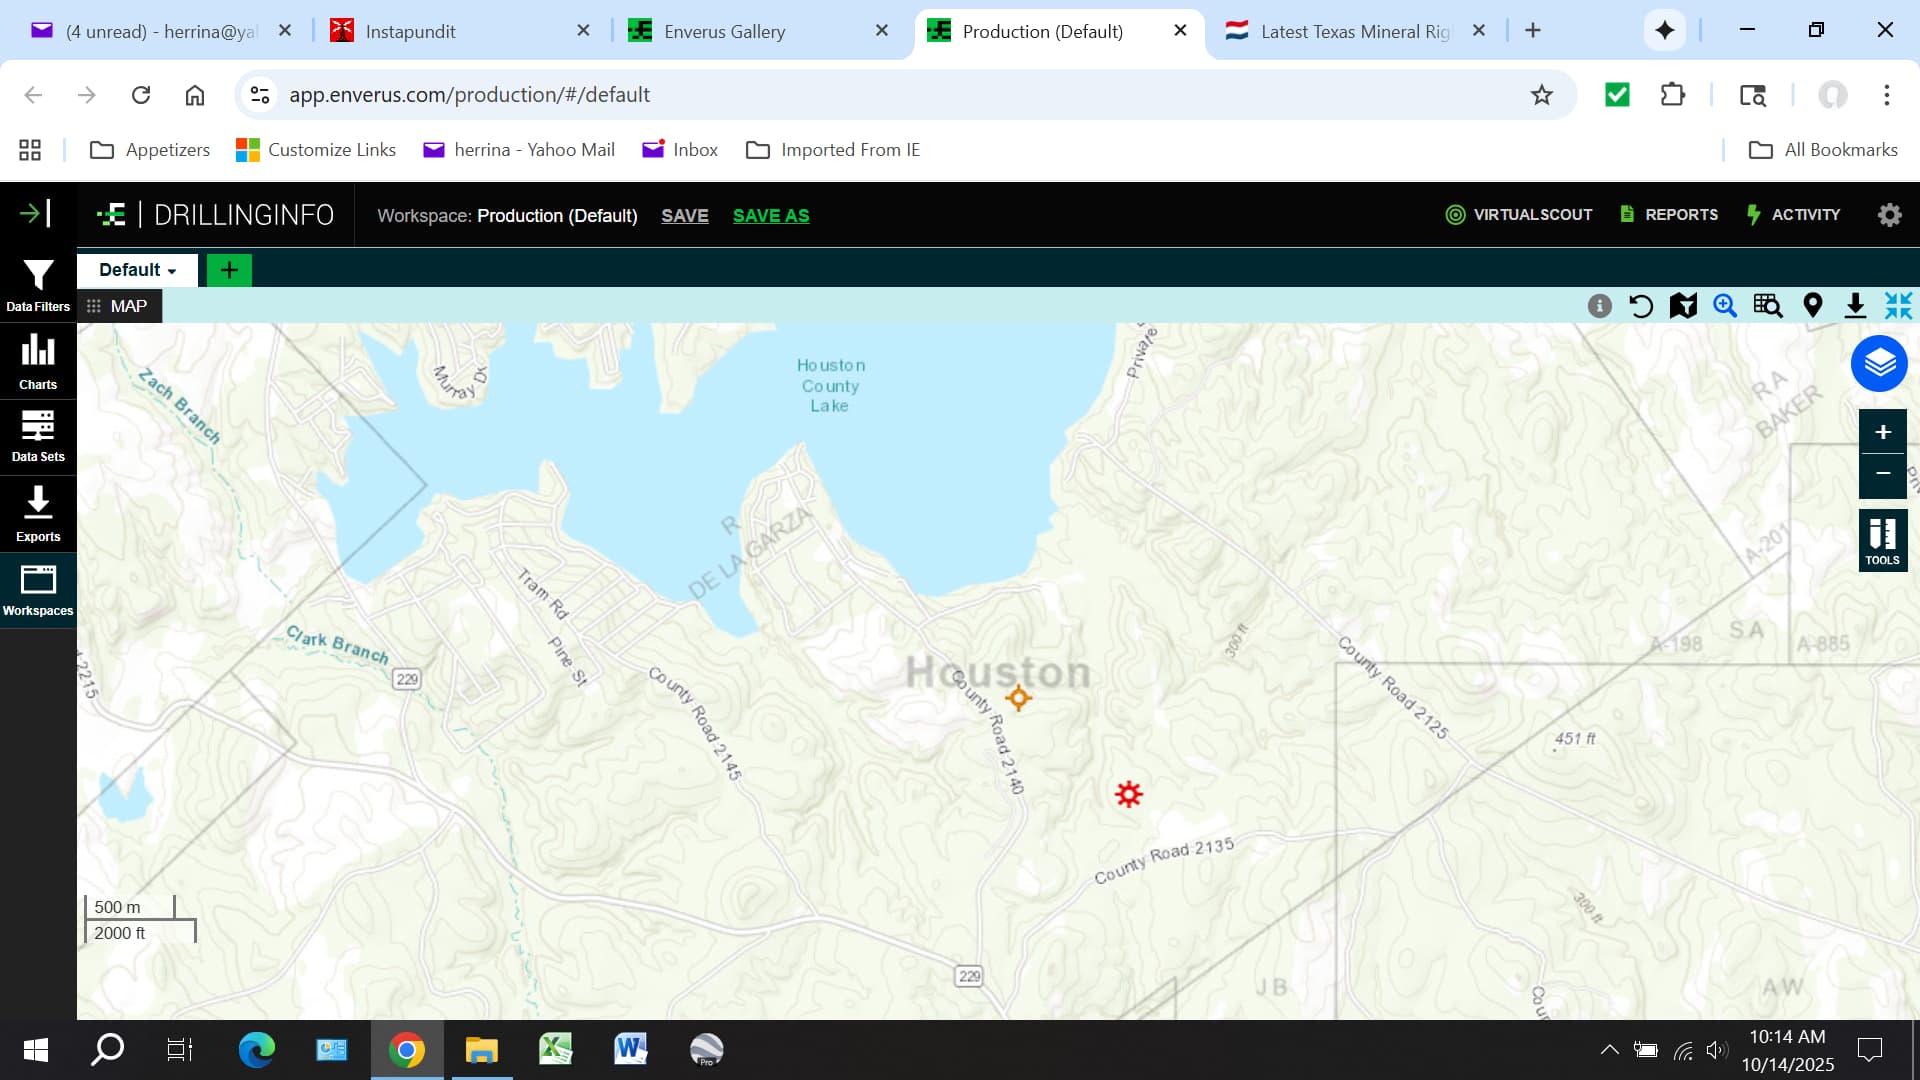Select the zoom-in magnifier map tool

[x=1725, y=306]
